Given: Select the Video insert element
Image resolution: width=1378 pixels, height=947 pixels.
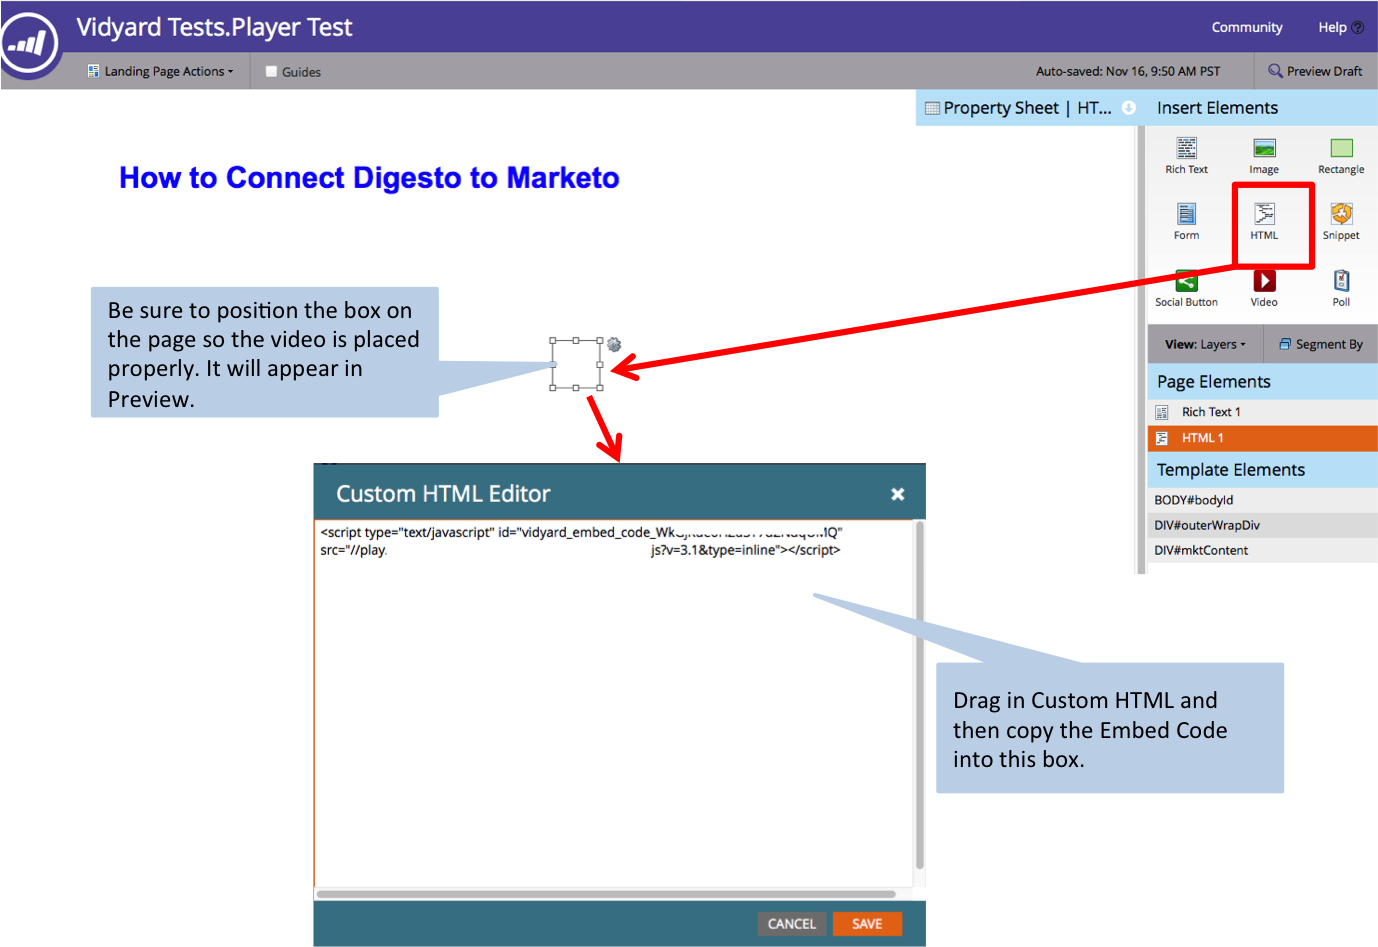Looking at the screenshot, I should point(1264,289).
